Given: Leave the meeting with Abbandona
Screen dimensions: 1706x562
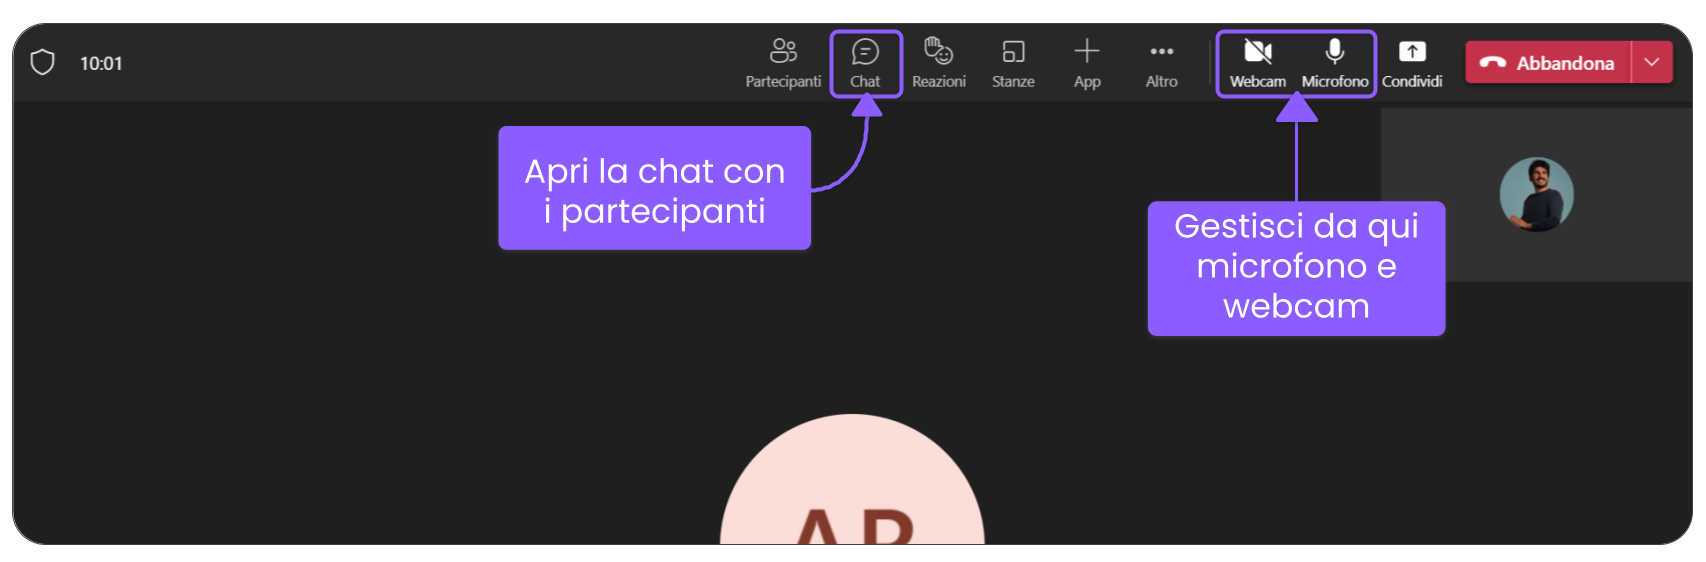Looking at the screenshot, I should click(1548, 62).
